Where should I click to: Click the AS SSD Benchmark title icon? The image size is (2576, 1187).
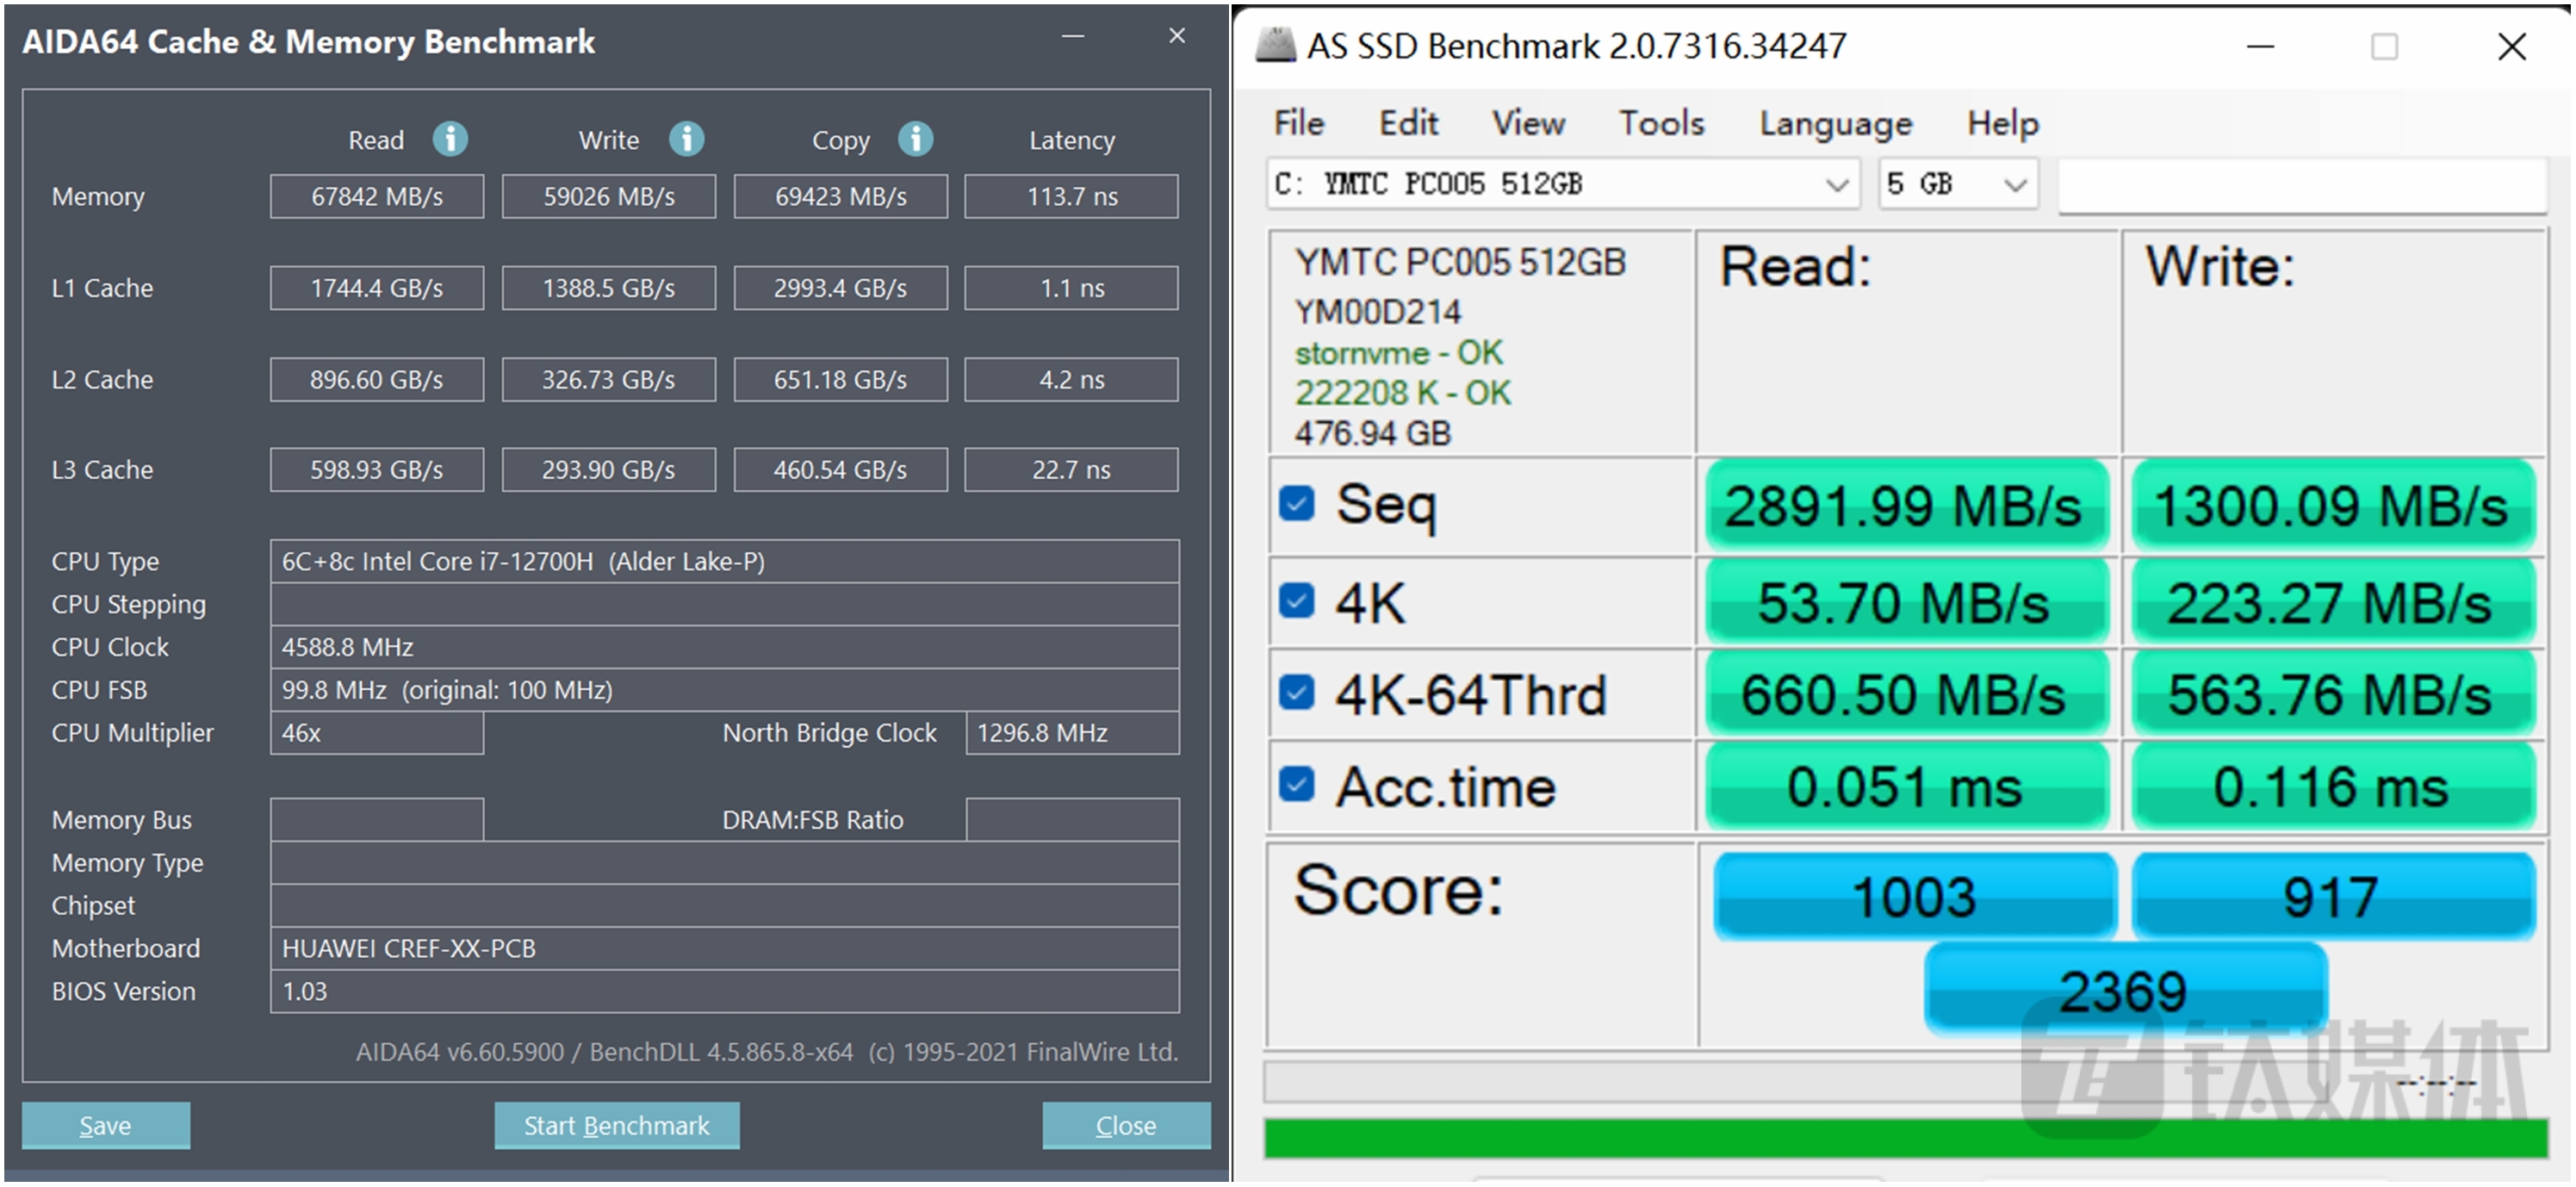[x=1275, y=45]
